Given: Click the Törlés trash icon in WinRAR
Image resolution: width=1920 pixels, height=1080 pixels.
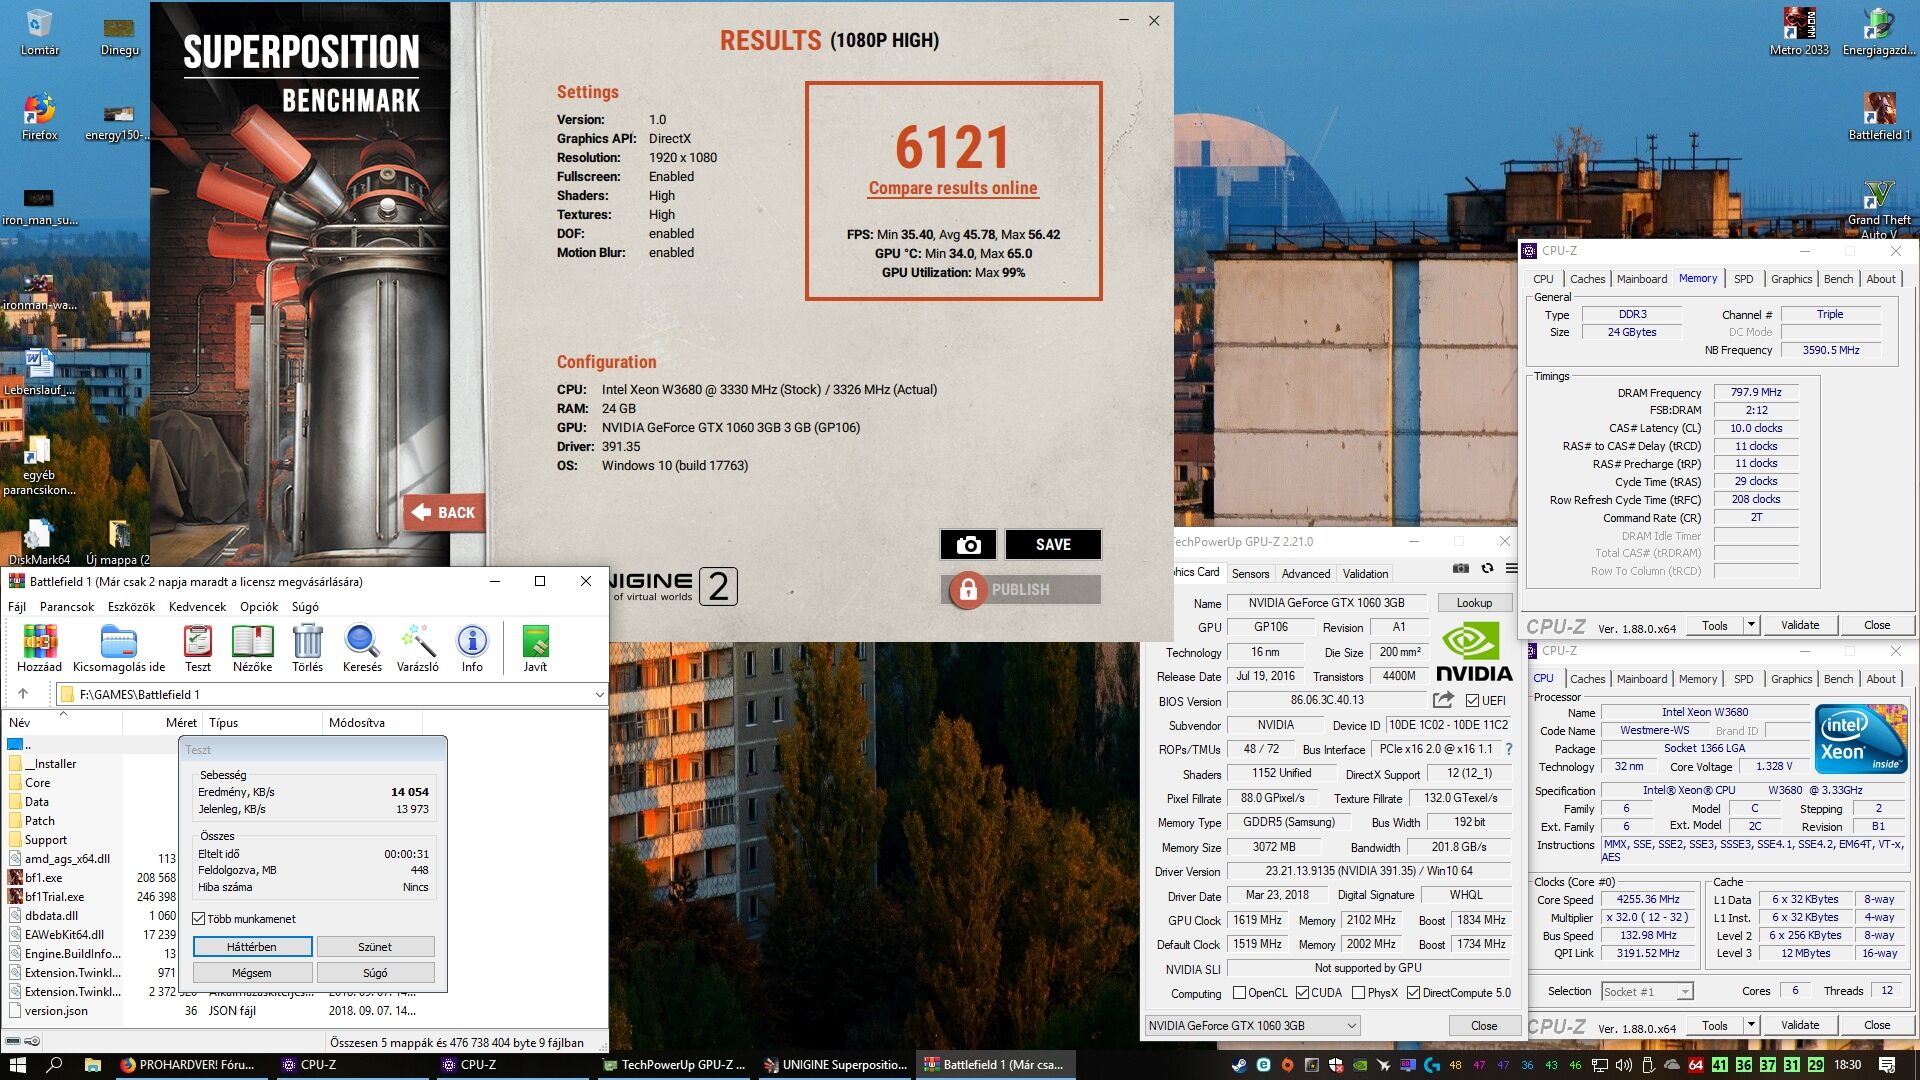Looking at the screenshot, I should pyautogui.click(x=308, y=648).
